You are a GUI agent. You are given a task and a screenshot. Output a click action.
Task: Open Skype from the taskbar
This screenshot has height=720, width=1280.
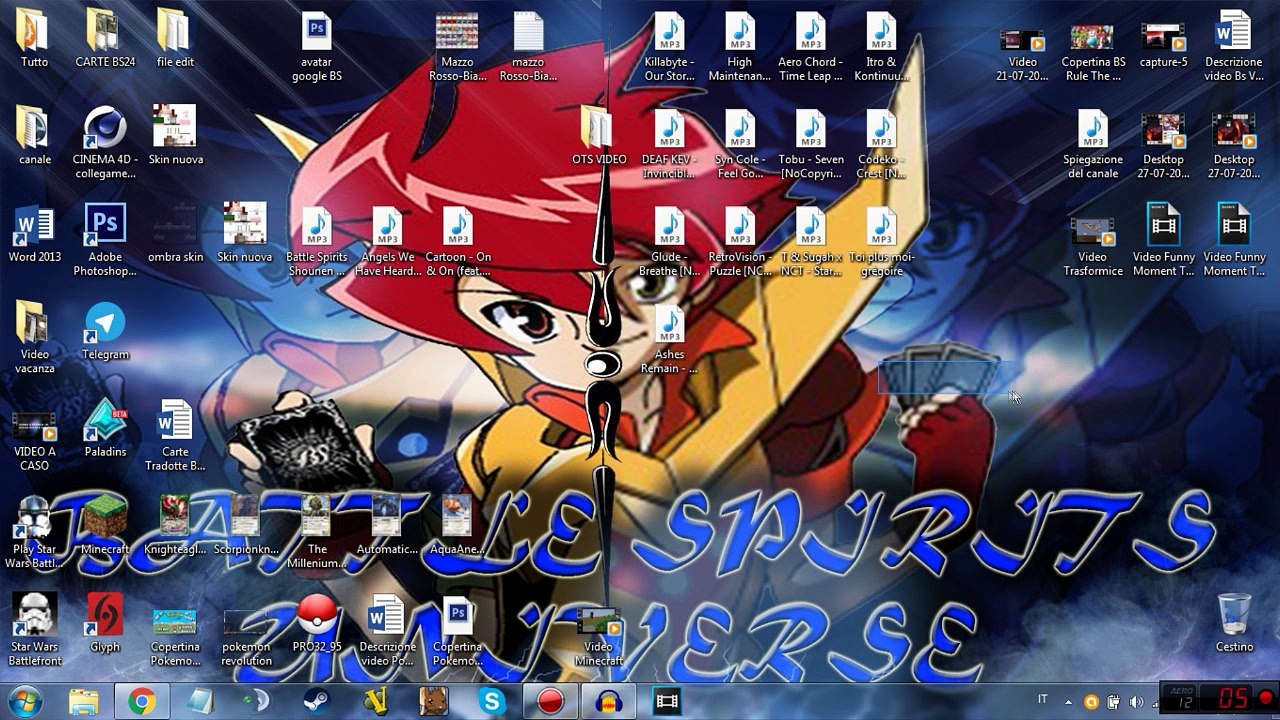tap(492, 702)
